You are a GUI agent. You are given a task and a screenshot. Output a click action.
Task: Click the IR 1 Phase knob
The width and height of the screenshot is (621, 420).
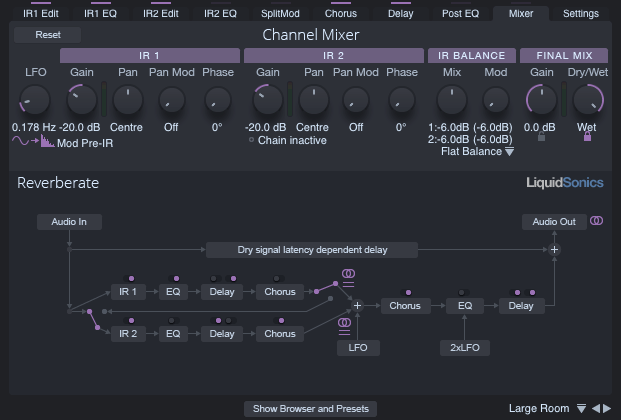pyautogui.click(x=218, y=100)
